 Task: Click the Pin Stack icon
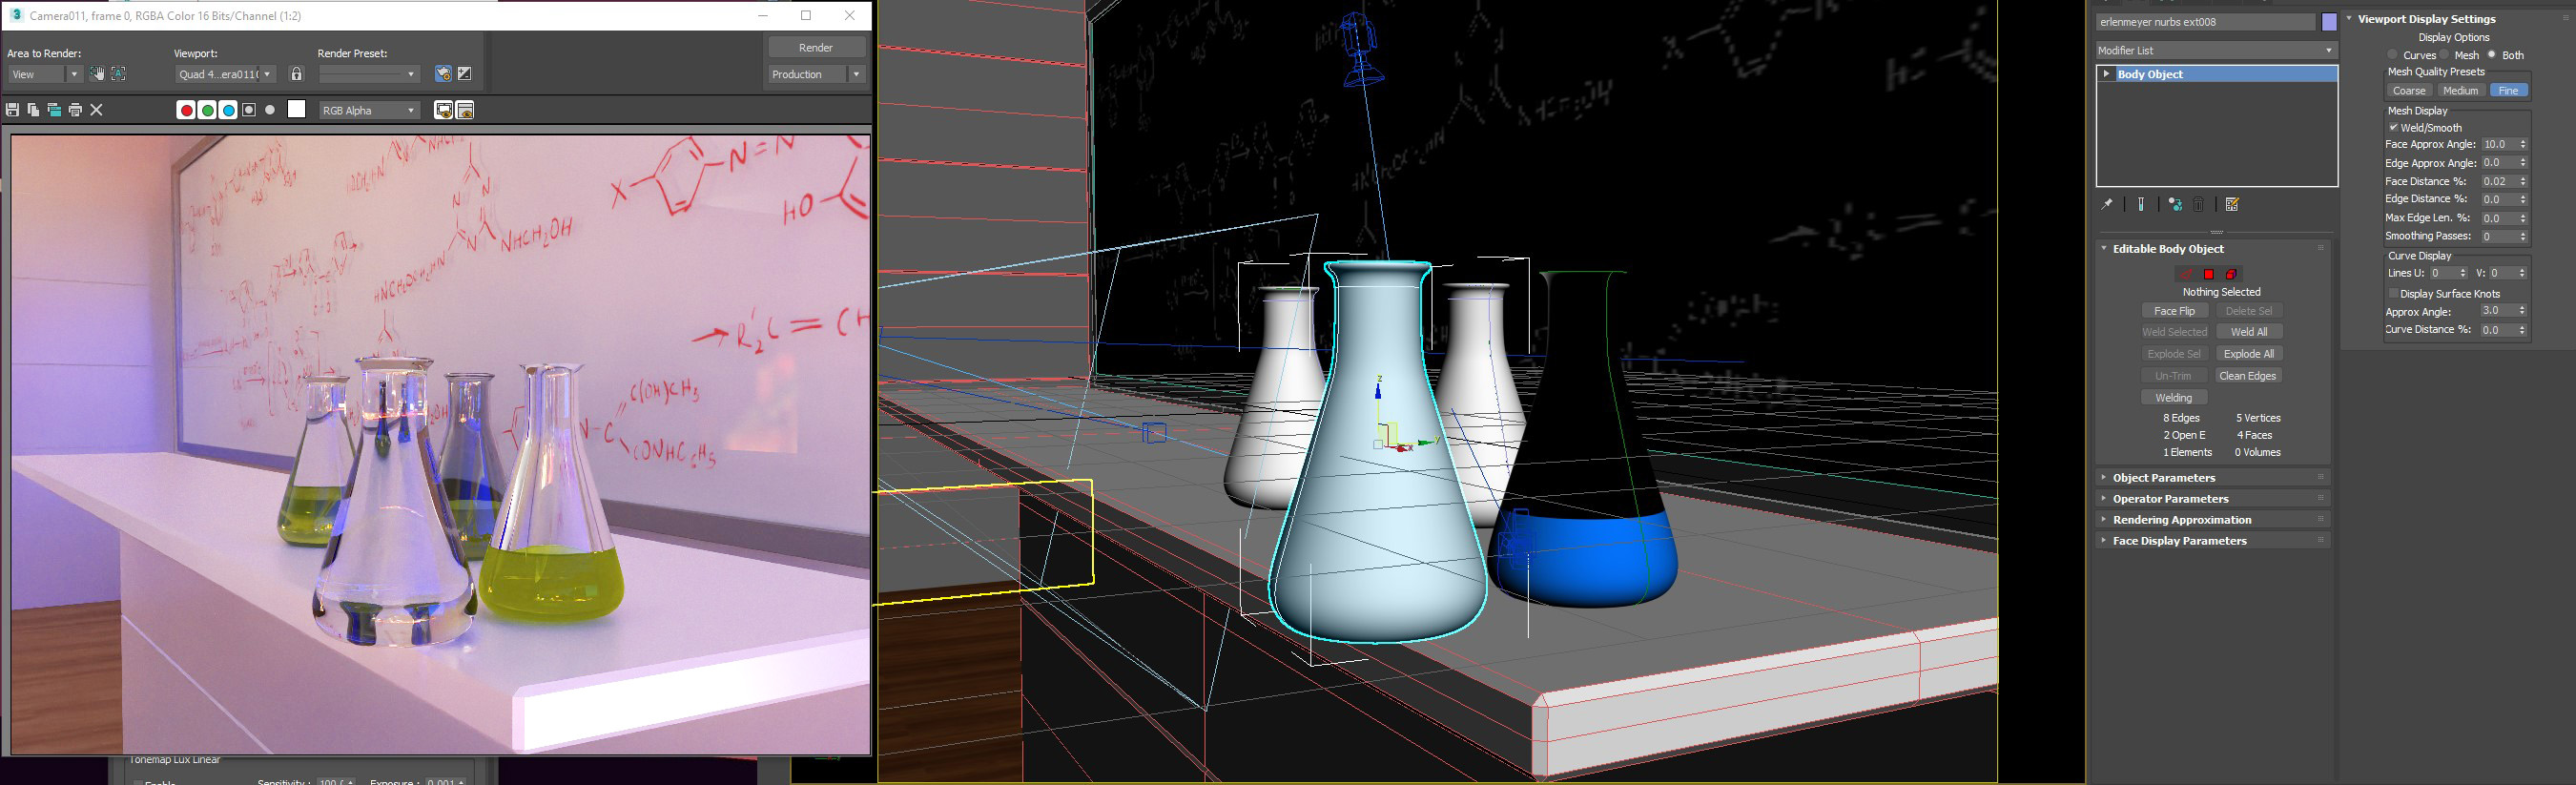[x=2107, y=205]
